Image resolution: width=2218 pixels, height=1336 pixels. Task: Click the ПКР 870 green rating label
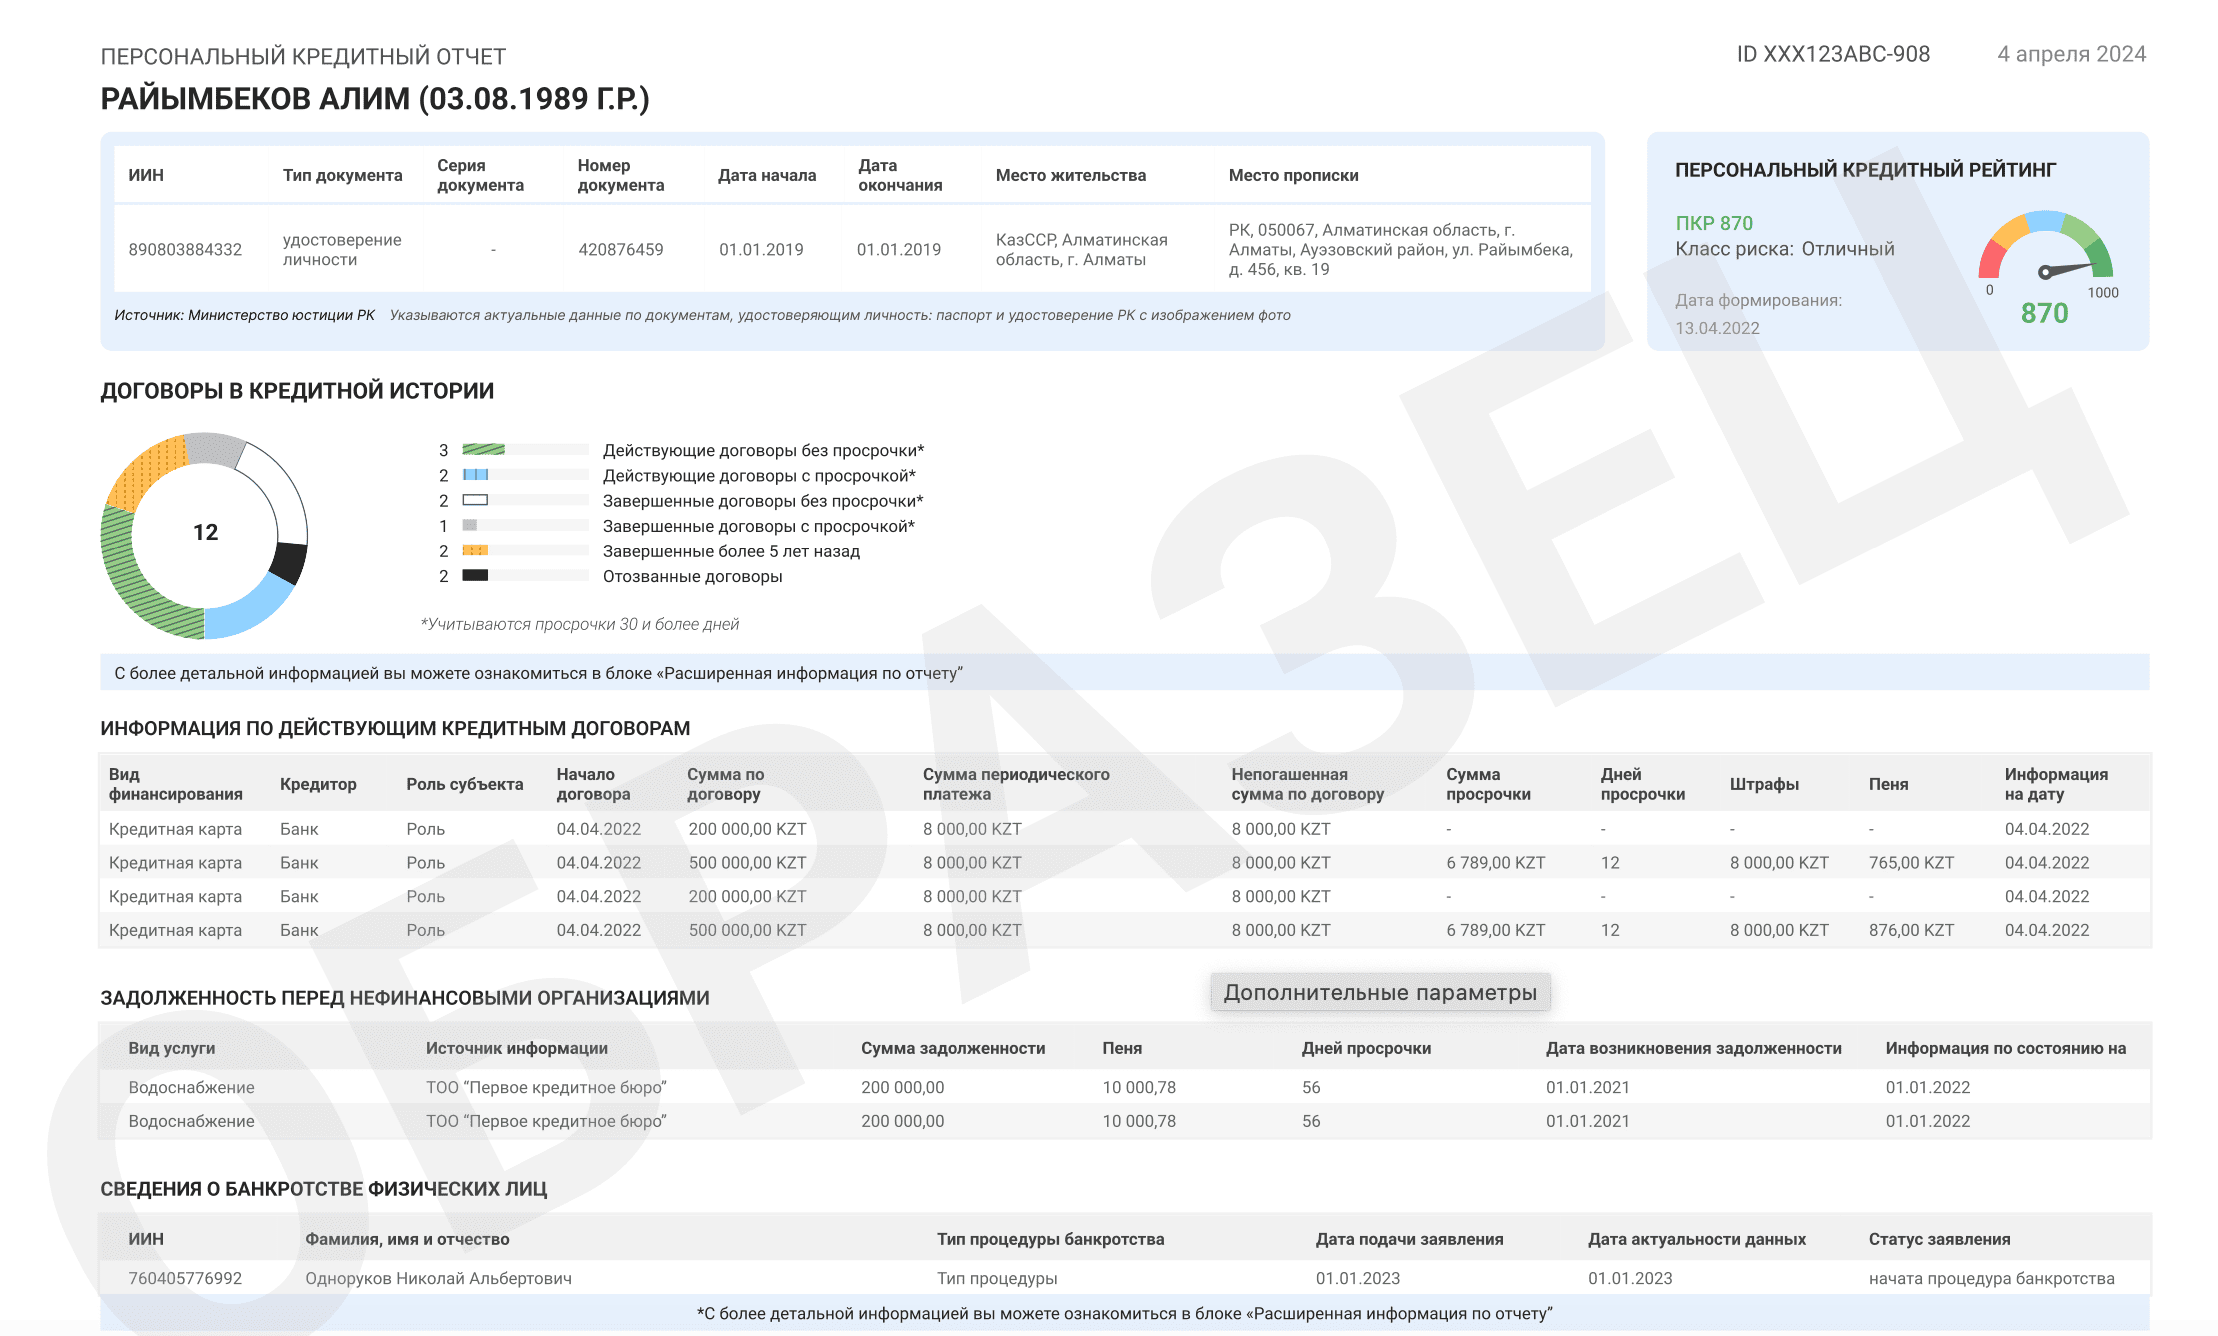tap(1714, 223)
